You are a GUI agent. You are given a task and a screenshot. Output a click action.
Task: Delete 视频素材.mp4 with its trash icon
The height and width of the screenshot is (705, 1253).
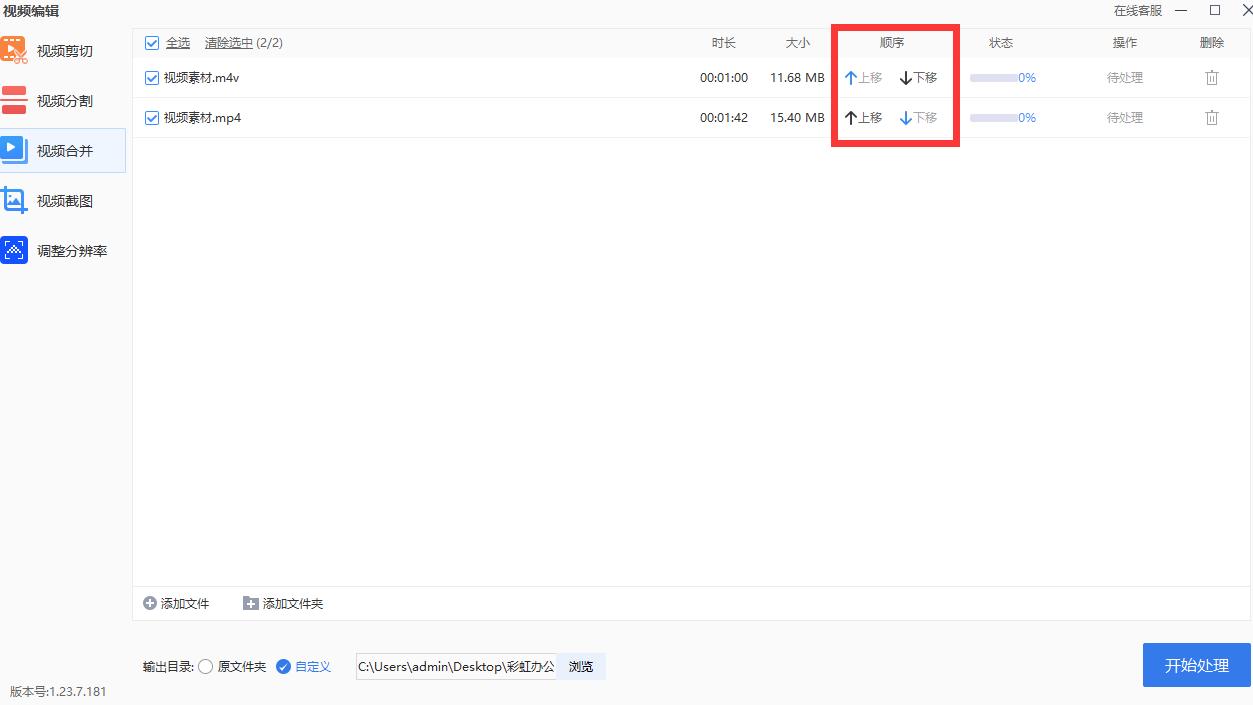1211,117
